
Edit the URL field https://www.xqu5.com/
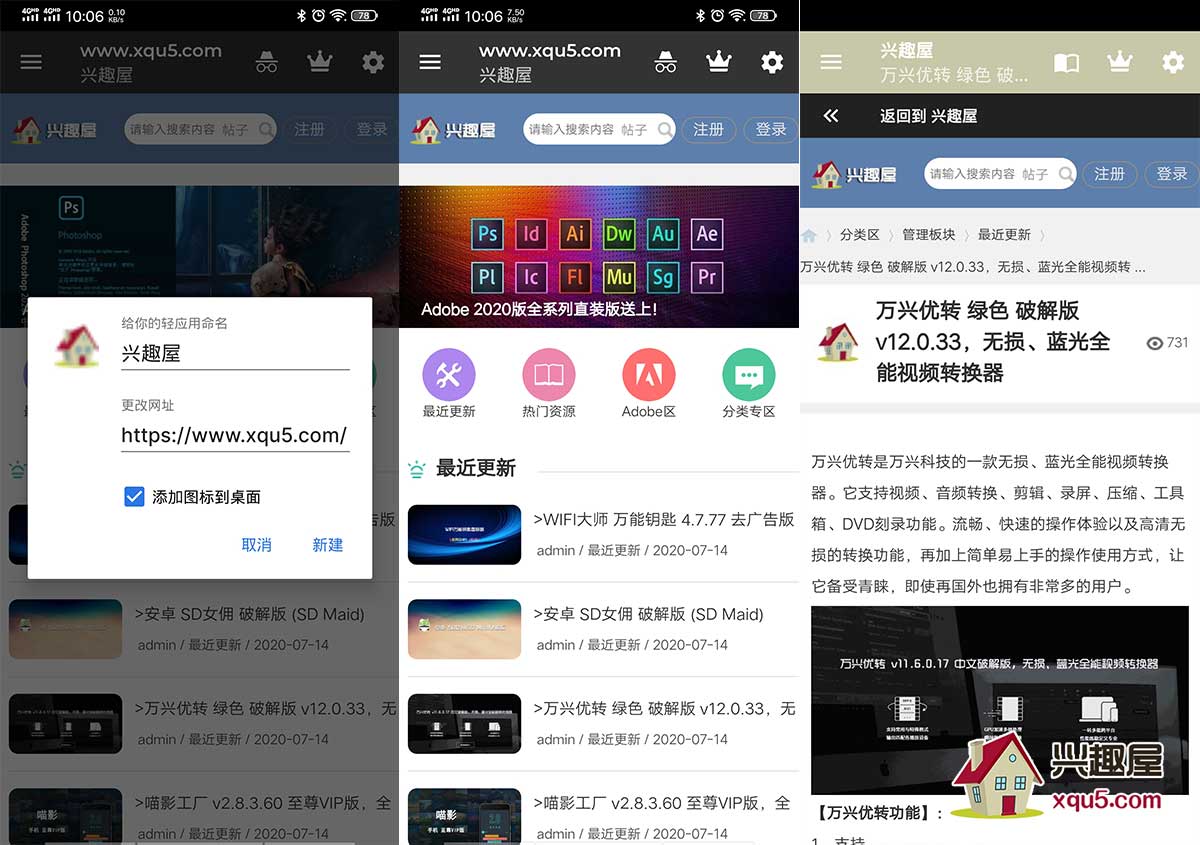235,435
